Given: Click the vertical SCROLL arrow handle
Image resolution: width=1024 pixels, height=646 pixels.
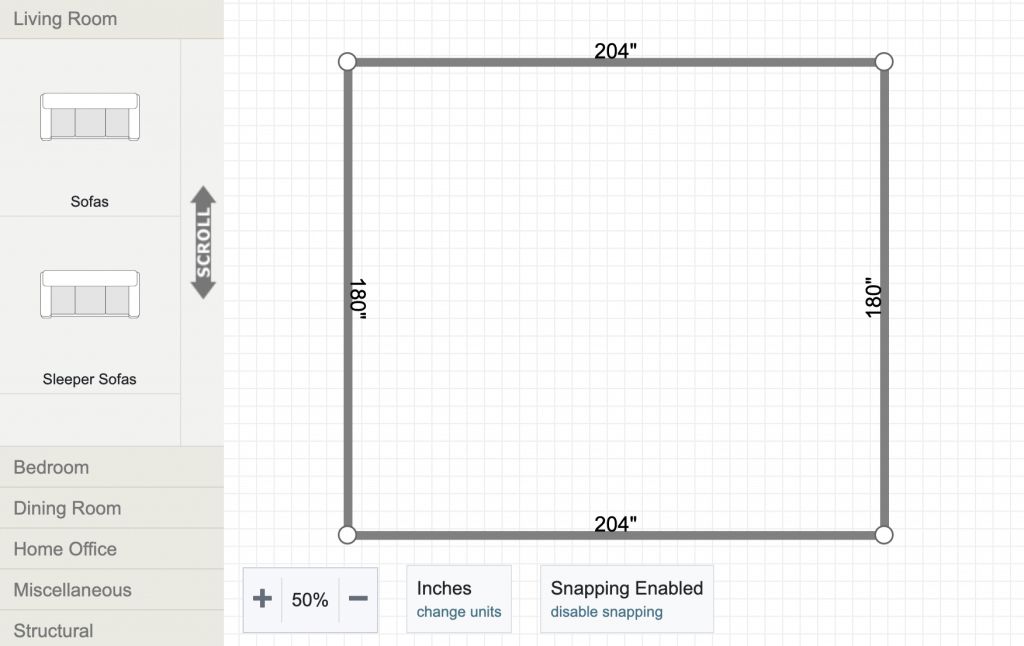Looking at the screenshot, I should click(204, 242).
